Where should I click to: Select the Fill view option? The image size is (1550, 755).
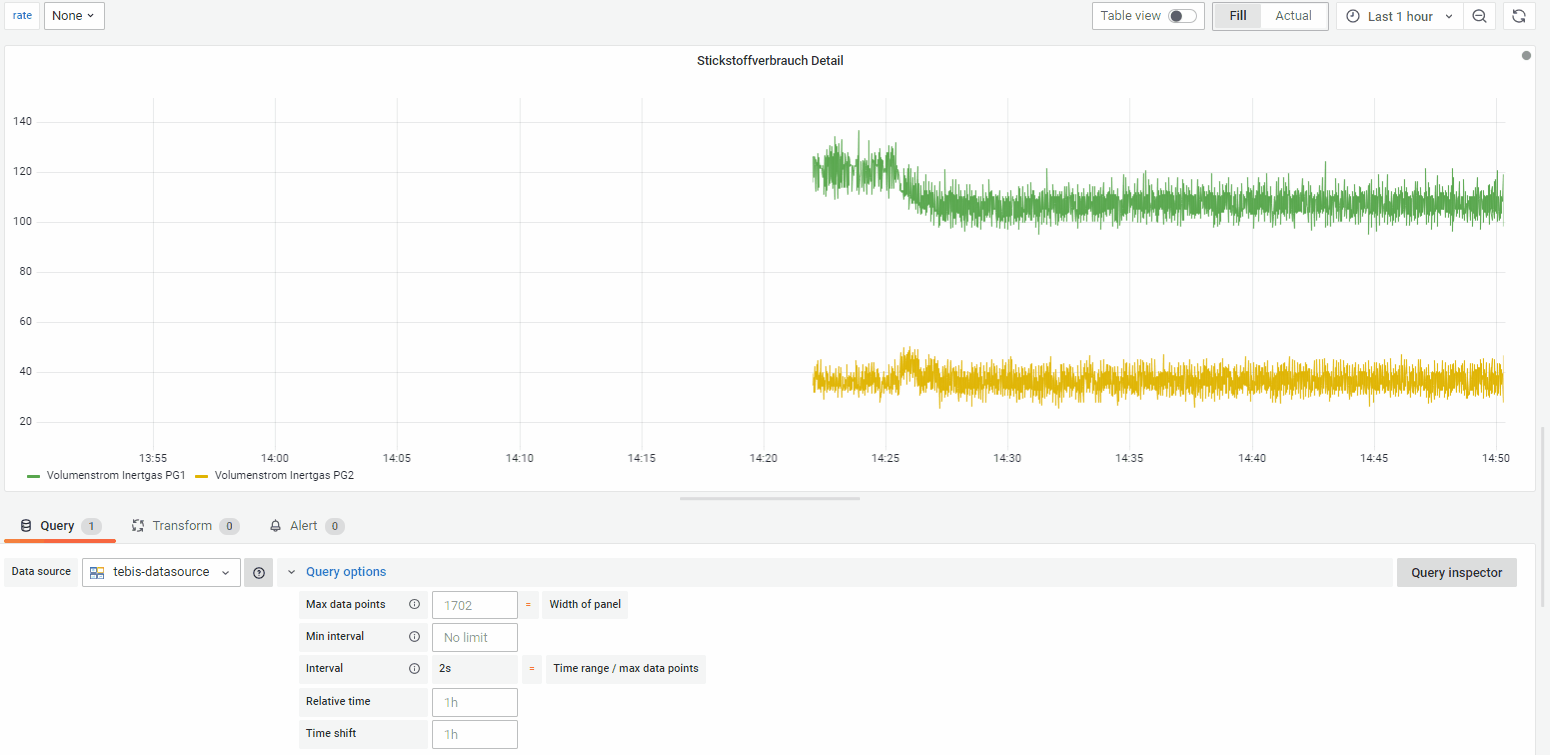click(x=1238, y=16)
